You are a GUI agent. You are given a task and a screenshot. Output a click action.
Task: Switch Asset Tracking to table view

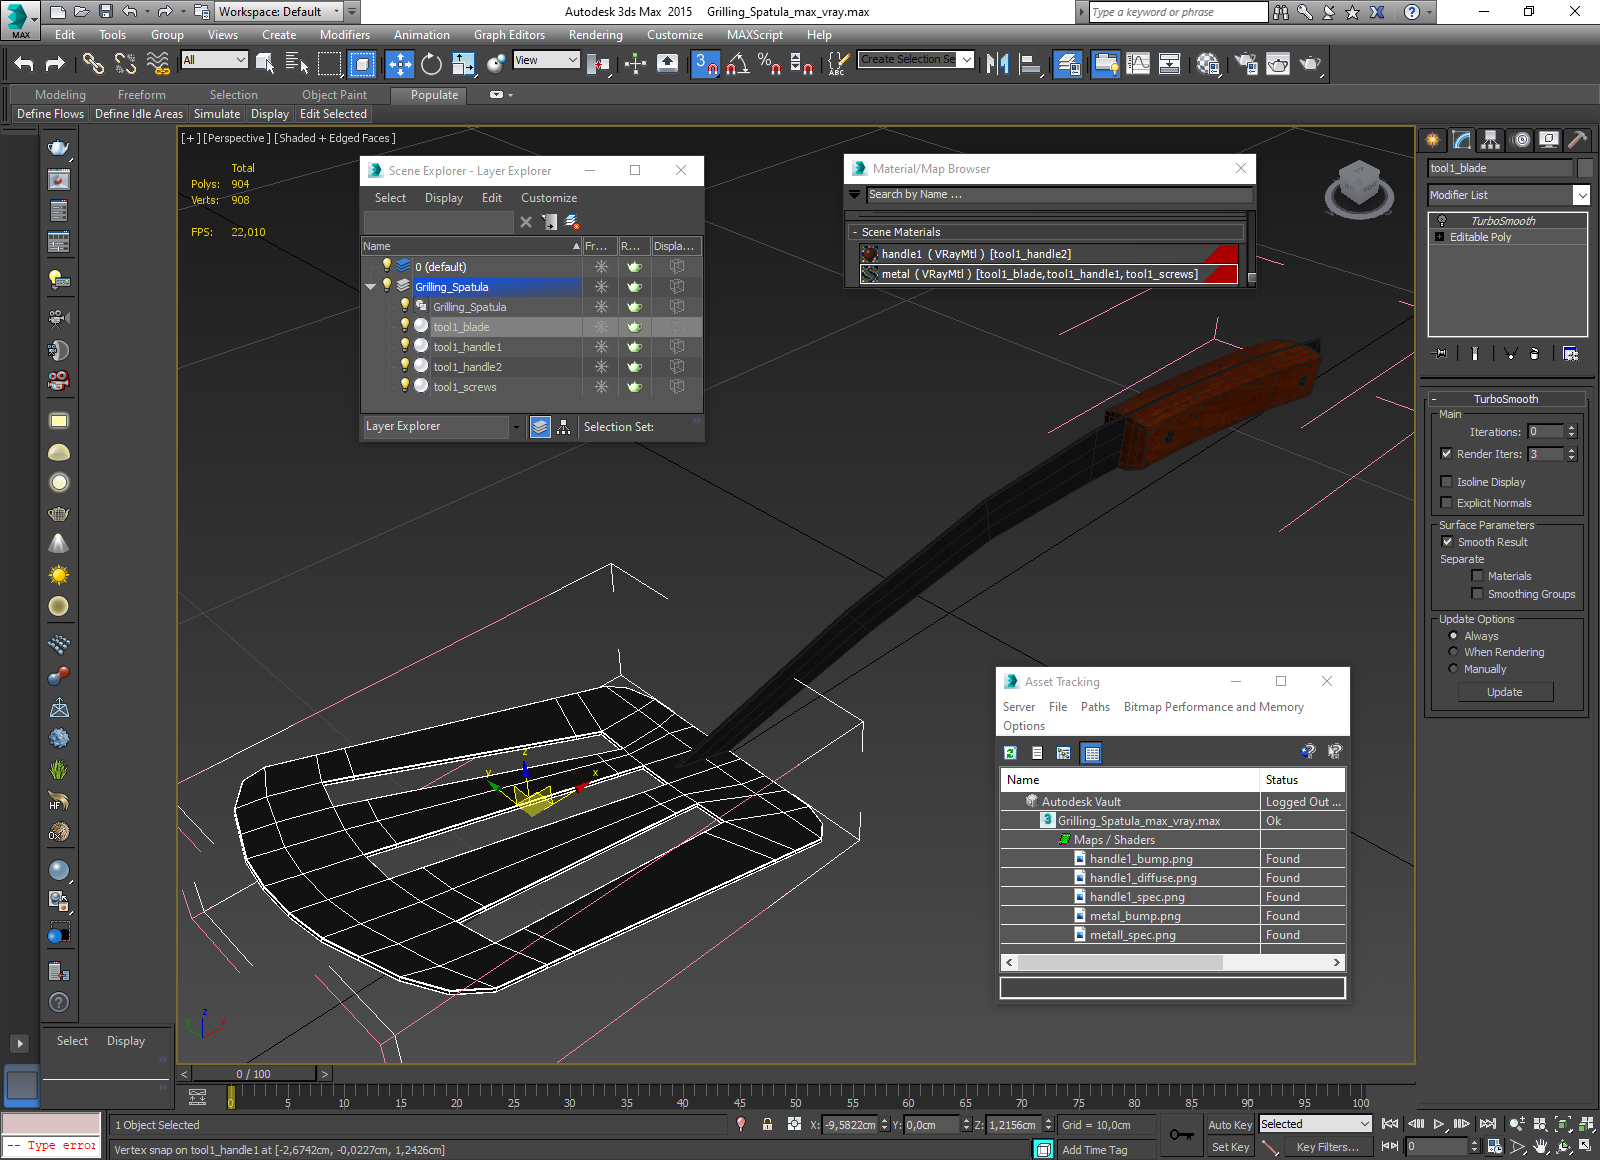coord(1092,753)
